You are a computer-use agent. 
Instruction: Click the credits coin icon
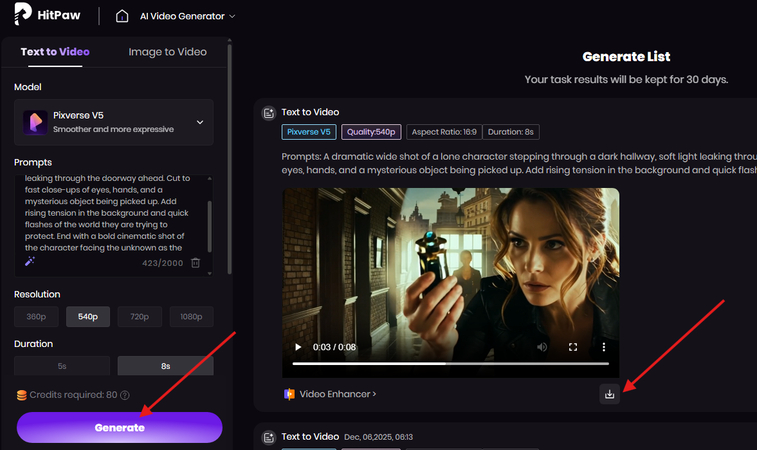[22, 395]
